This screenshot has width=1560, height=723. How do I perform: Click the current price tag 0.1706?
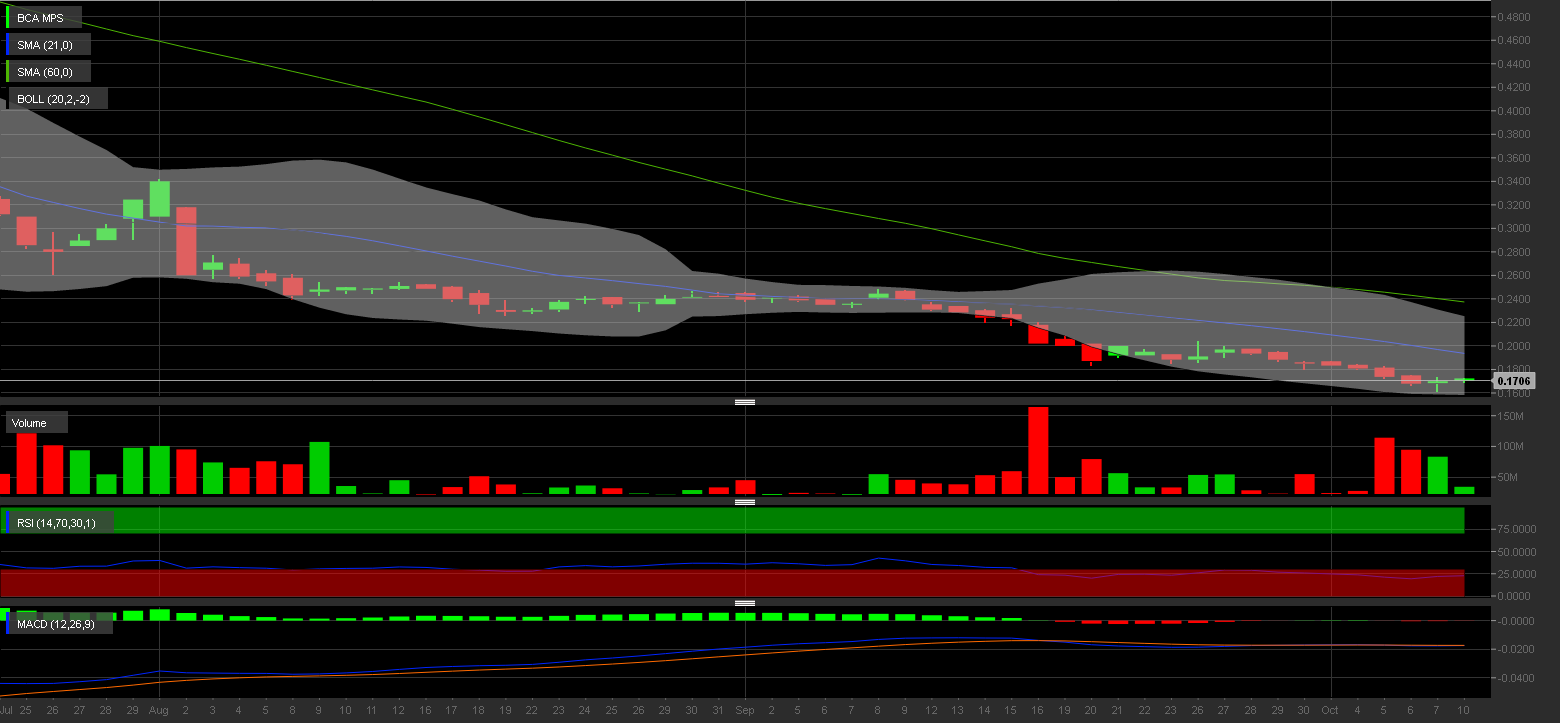(1515, 381)
